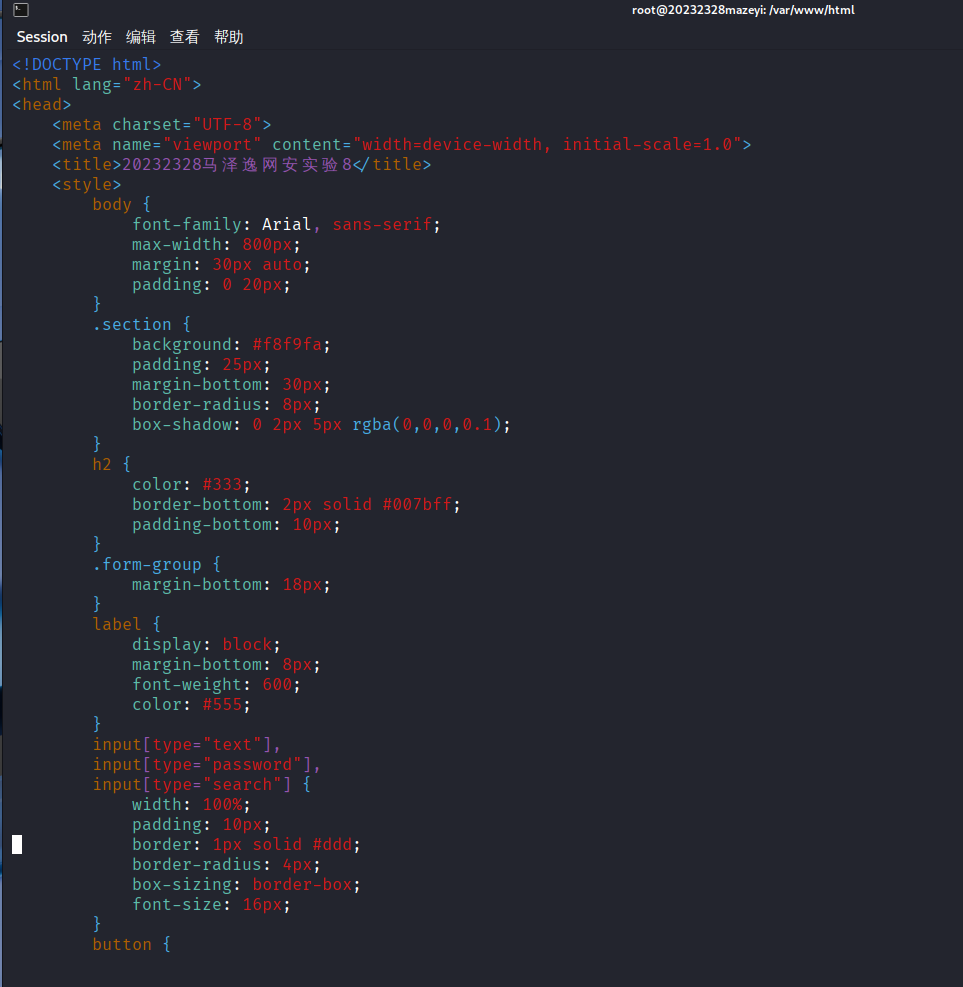Image resolution: width=963 pixels, height=987 pixels.
Task: Click the terminal icon in the title bar
Action: click(x=21, y=10)
